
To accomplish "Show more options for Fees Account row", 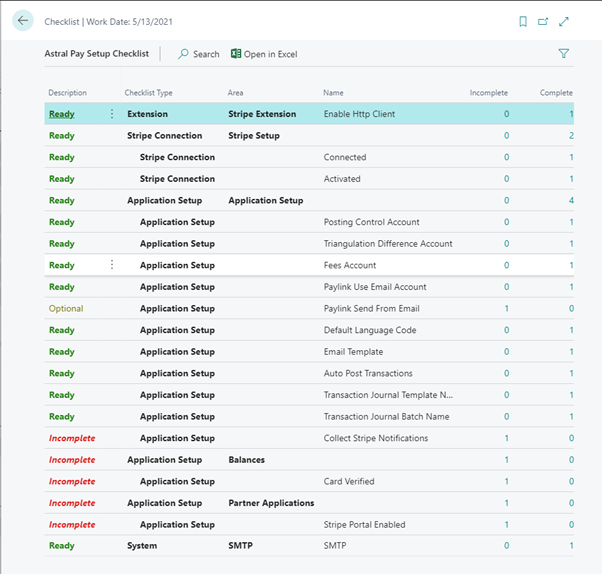I will point(112,265).
